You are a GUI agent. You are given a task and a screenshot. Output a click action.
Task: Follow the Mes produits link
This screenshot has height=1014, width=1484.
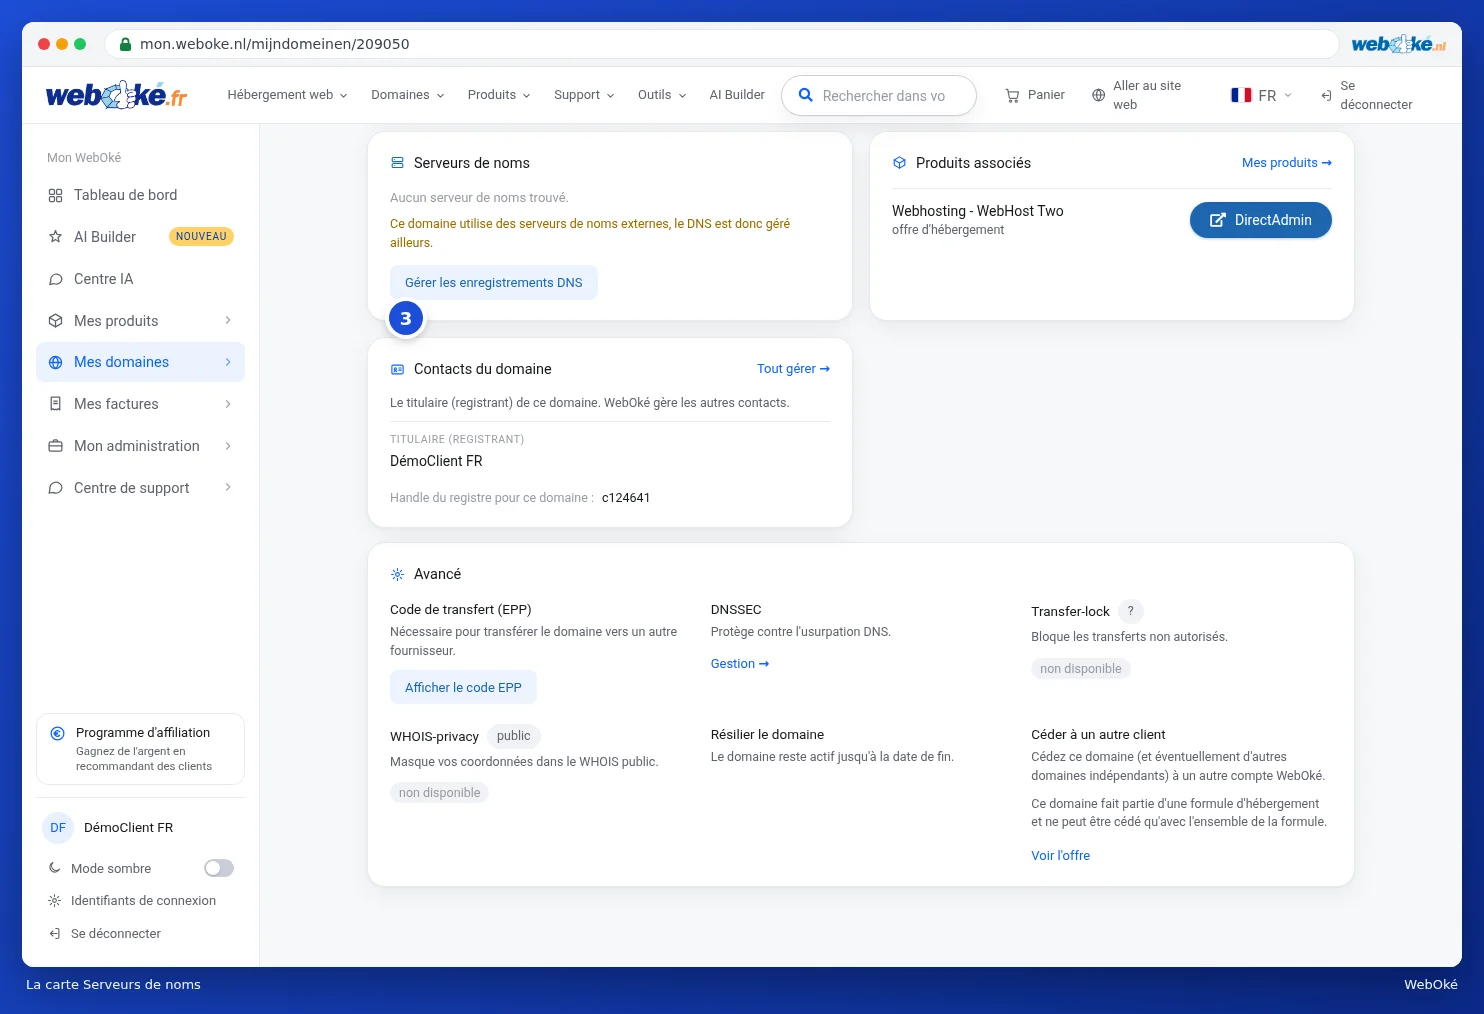point(1286,163)
